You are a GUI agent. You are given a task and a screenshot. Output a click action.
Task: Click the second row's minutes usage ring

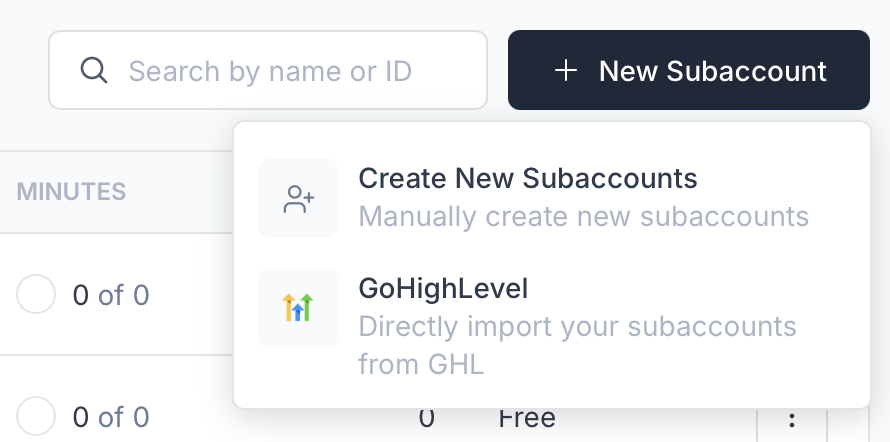point(36,416)
